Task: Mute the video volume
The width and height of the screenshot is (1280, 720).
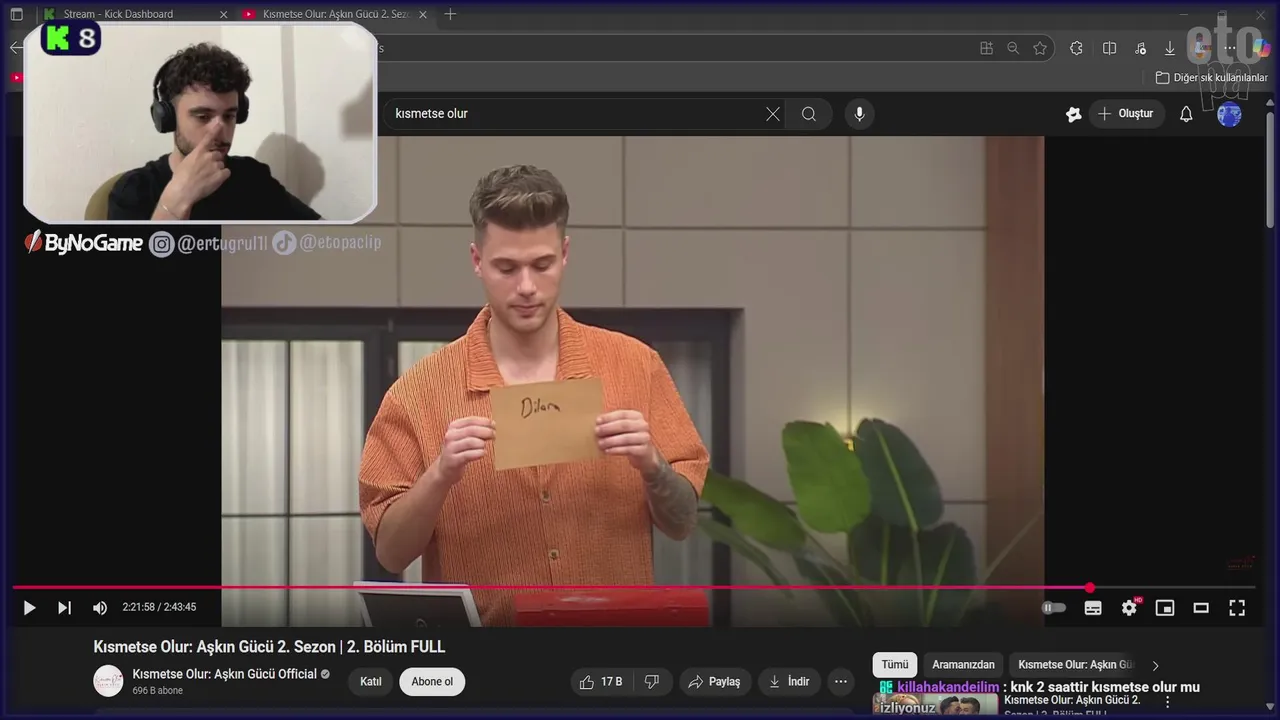Action: (x=100, y=608)
